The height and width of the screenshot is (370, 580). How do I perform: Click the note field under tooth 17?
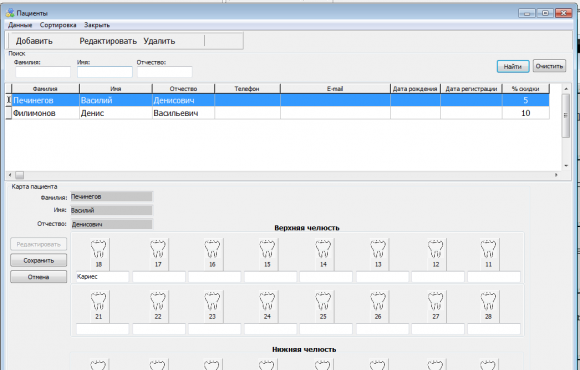pos(159,277)
